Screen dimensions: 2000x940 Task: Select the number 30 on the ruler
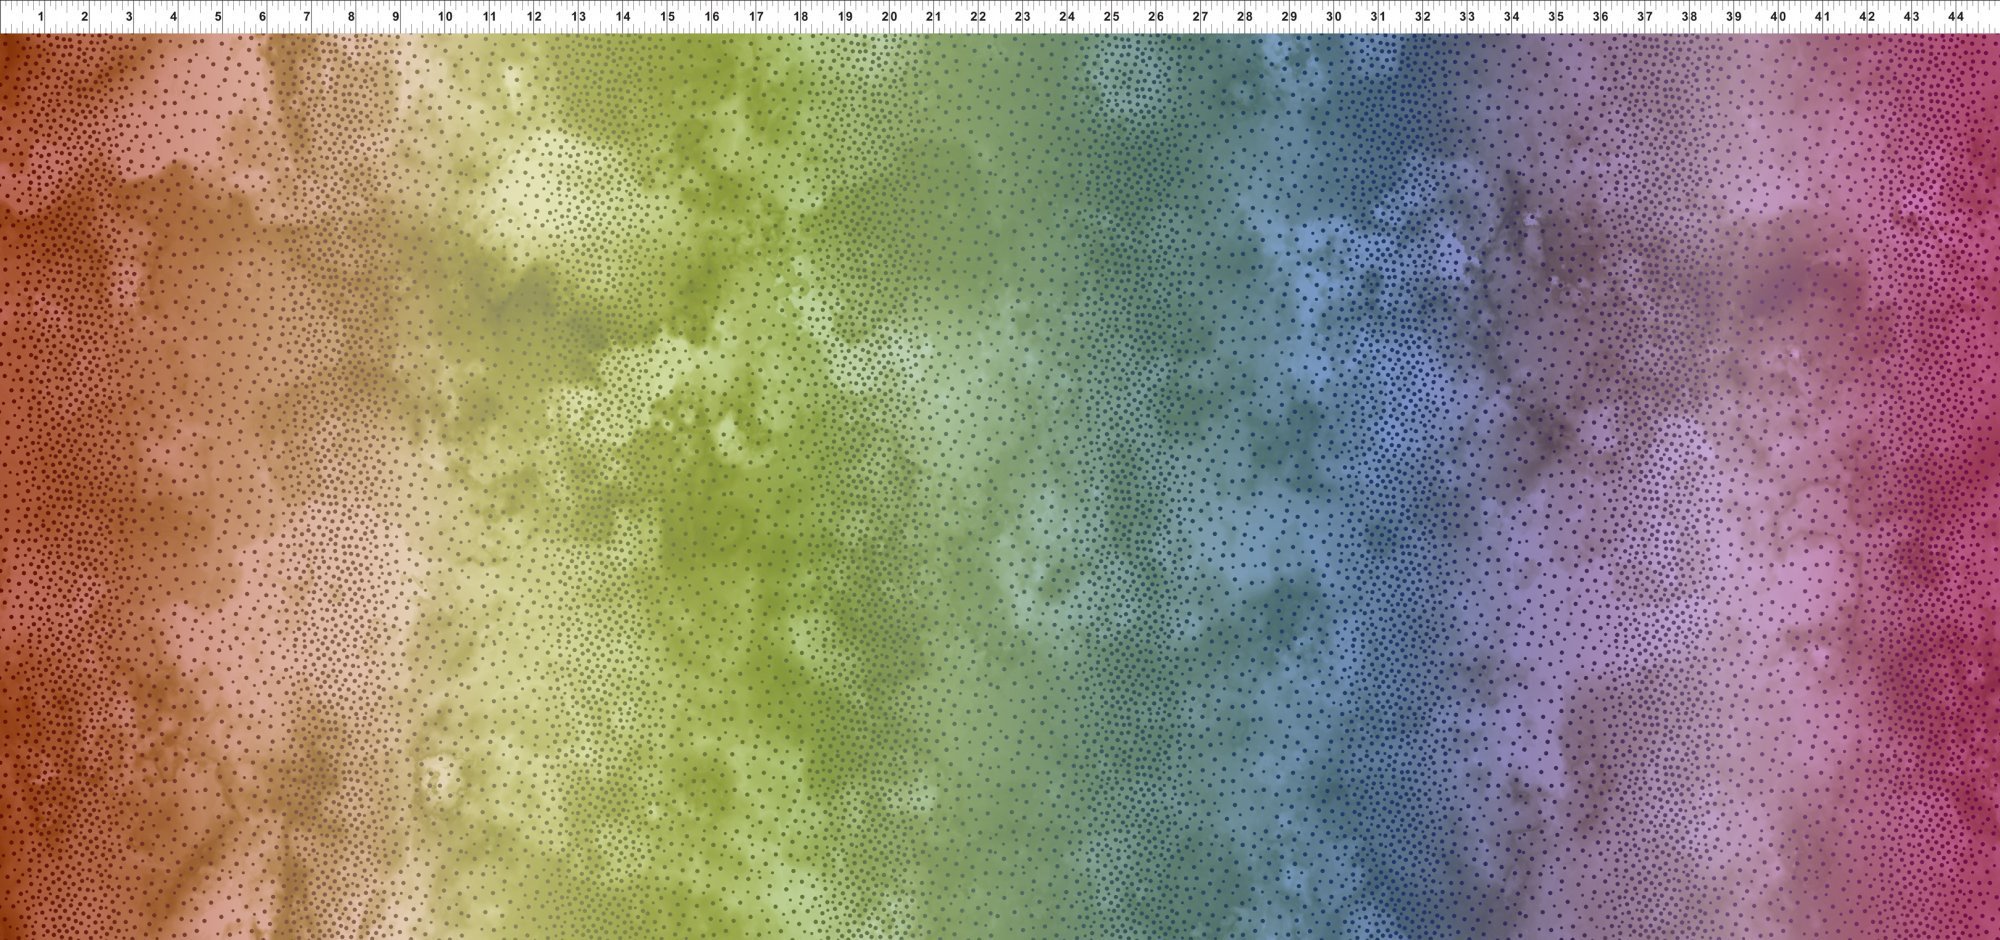click(1334, 17)
